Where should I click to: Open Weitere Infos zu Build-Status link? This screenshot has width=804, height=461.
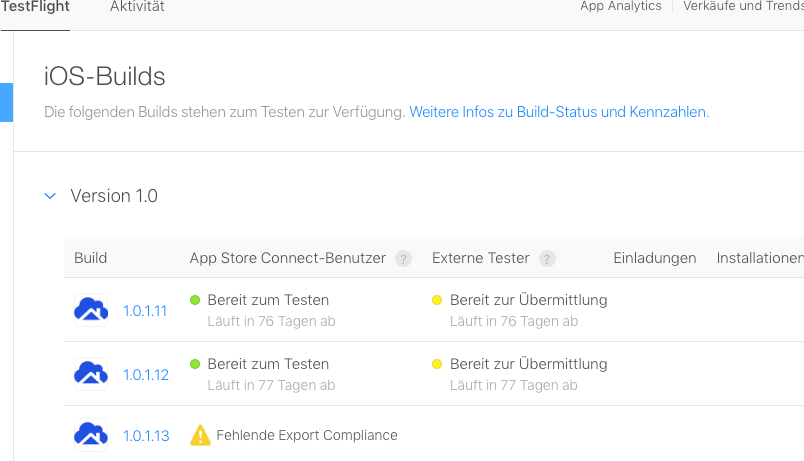click(x=558, y=112)
